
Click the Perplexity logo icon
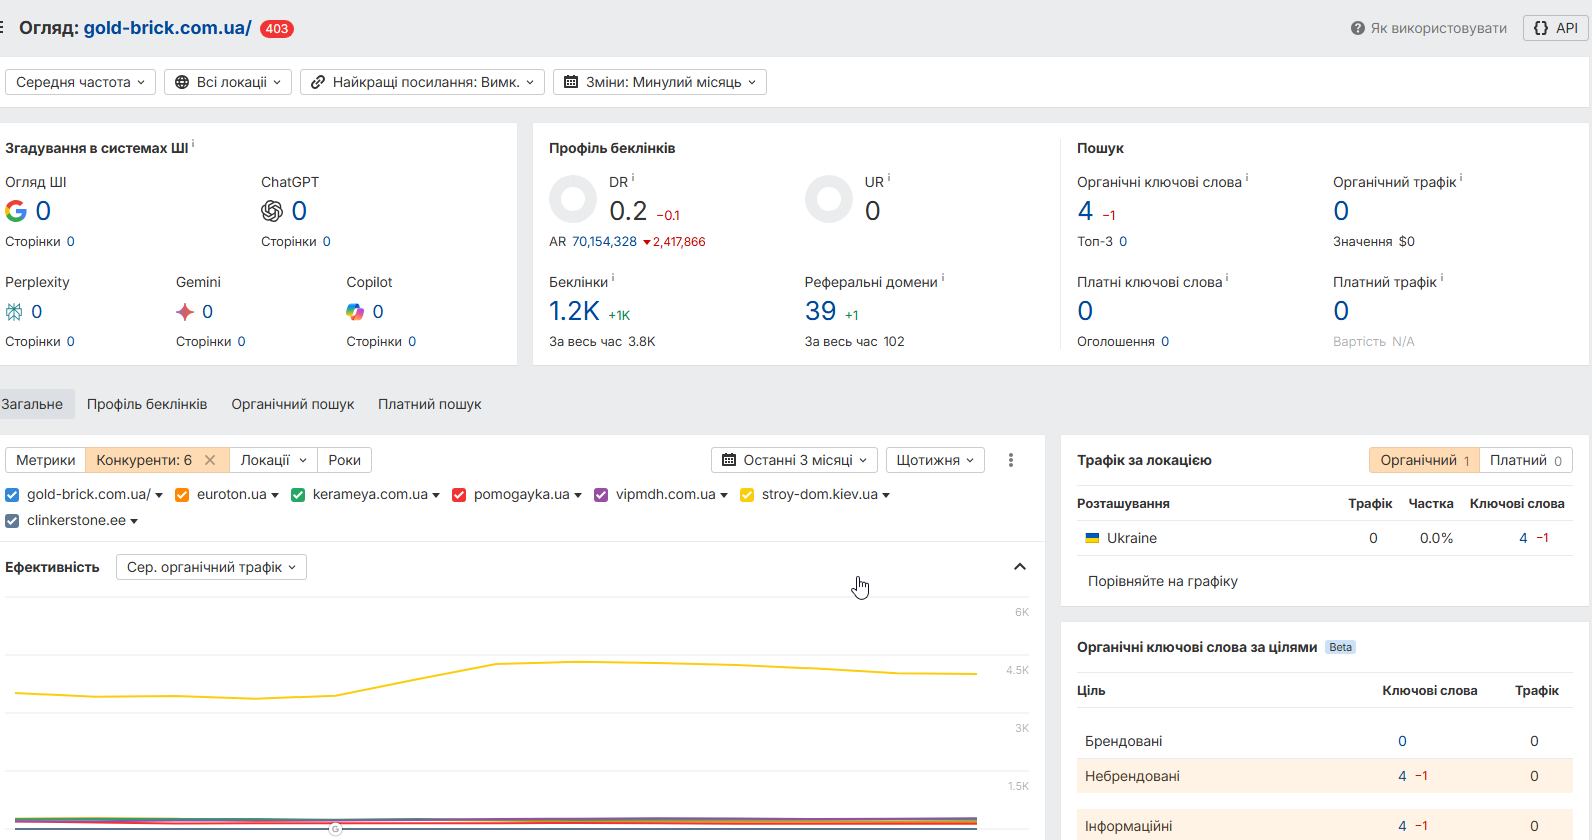tap(14, 312)
